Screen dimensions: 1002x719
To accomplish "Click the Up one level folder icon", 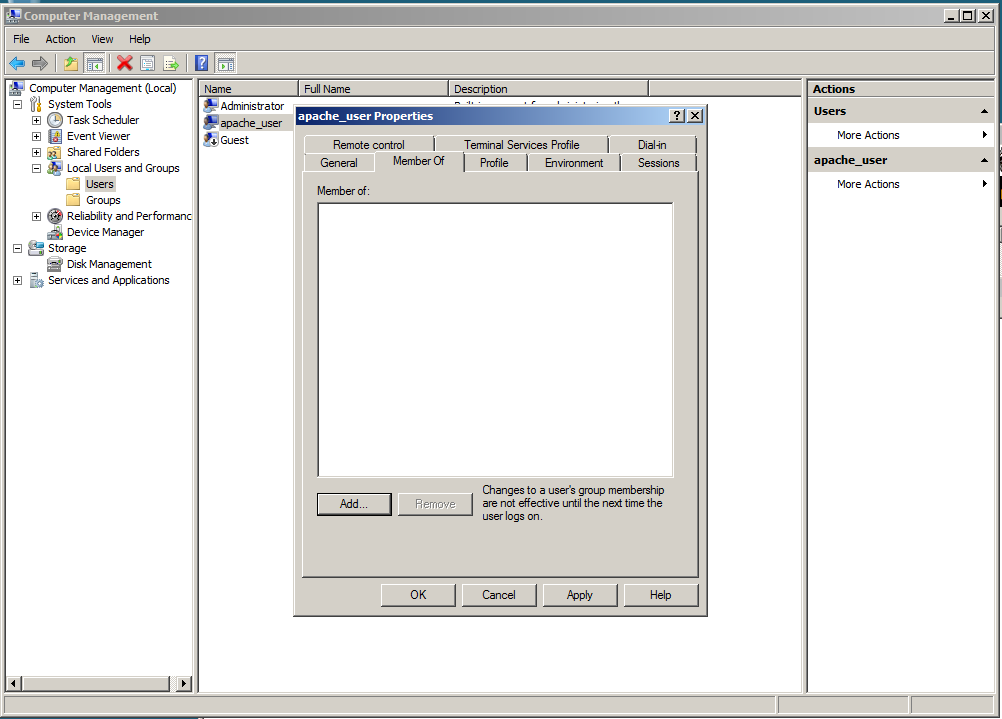I will click(x=71, y=63).
